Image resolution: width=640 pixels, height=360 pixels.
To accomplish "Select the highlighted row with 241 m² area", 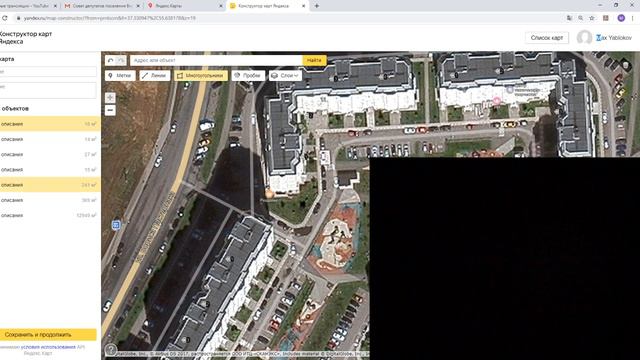I will (48, 185).
